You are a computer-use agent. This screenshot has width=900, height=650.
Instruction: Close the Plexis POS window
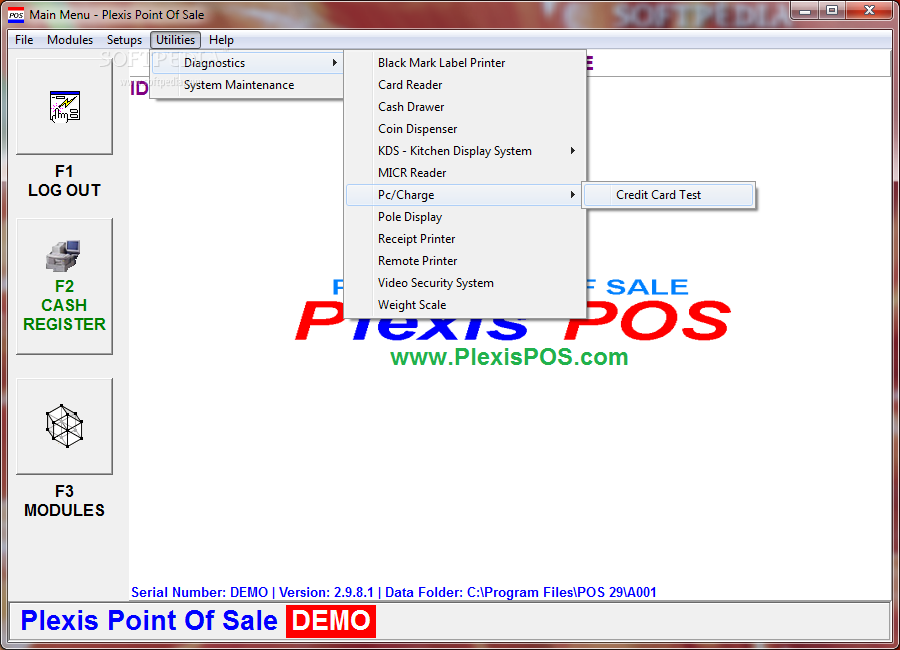pyautogui.click(x=869, y=10)
